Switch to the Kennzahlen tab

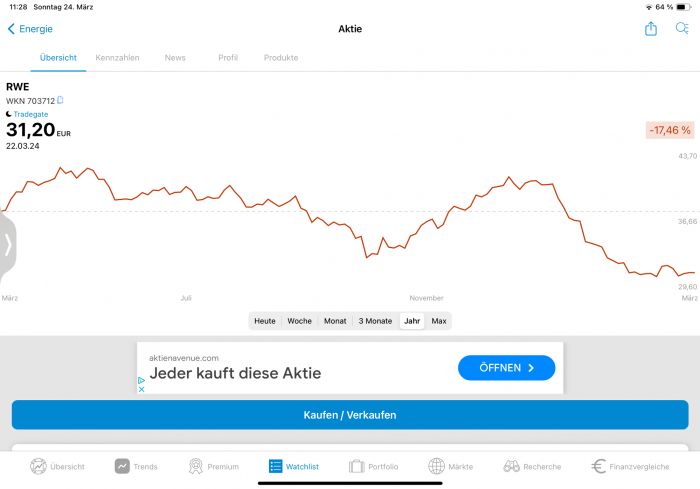117,58
